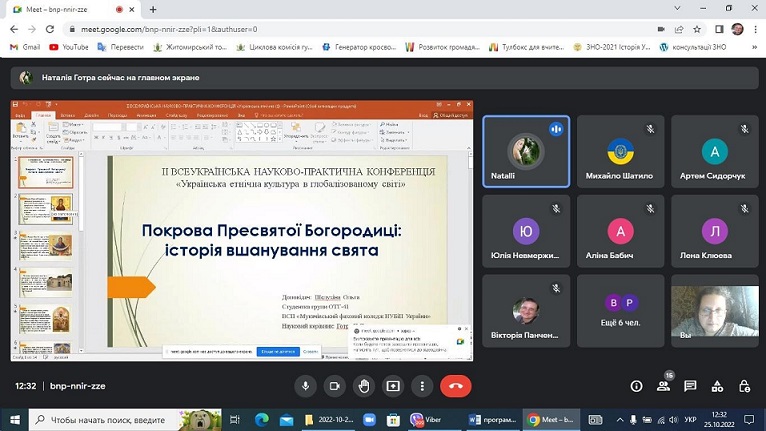Open the YouTube bookmark

click(69, 47)
